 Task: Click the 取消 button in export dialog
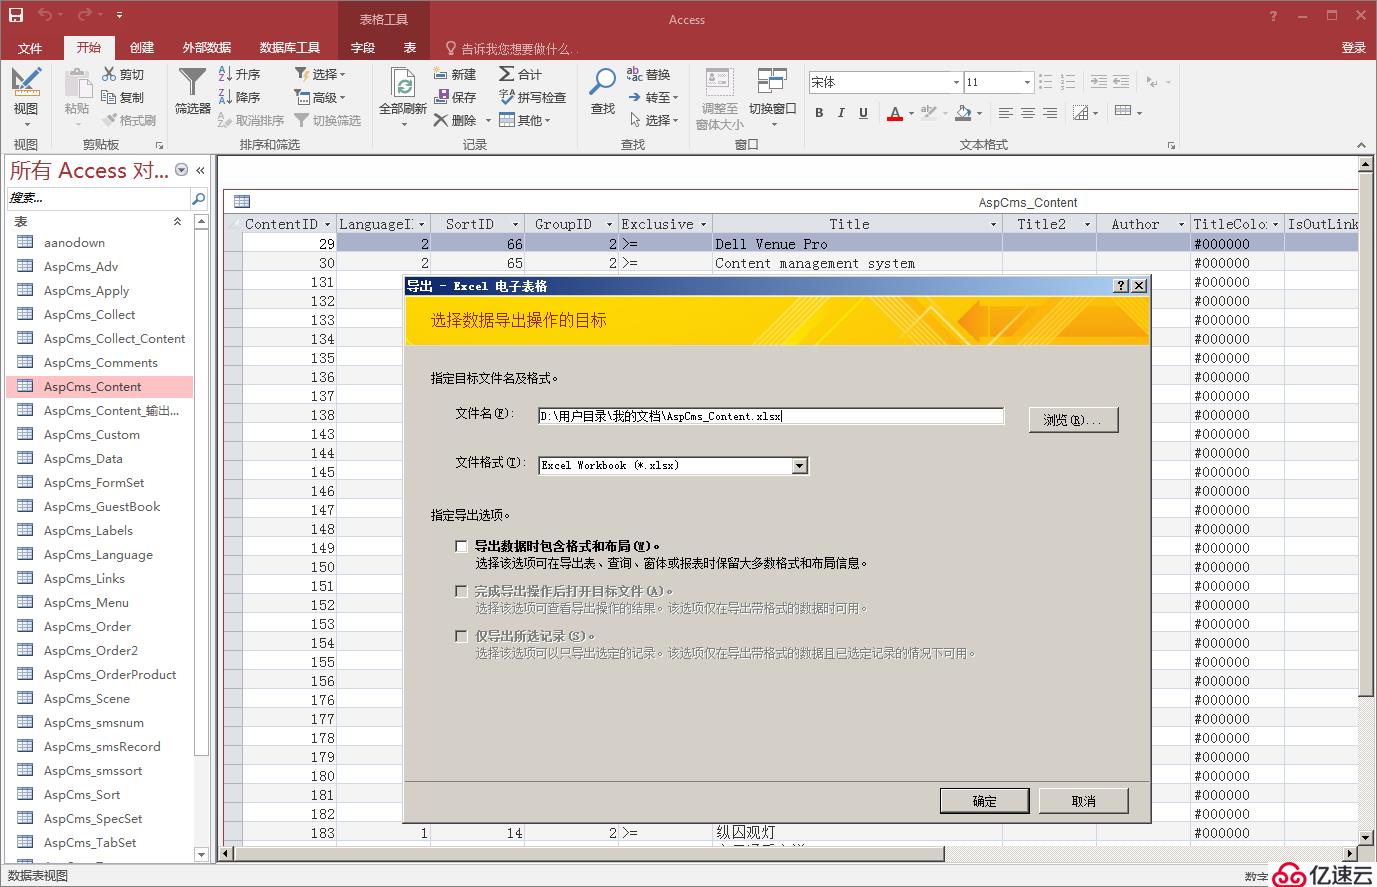point(1084,801)
